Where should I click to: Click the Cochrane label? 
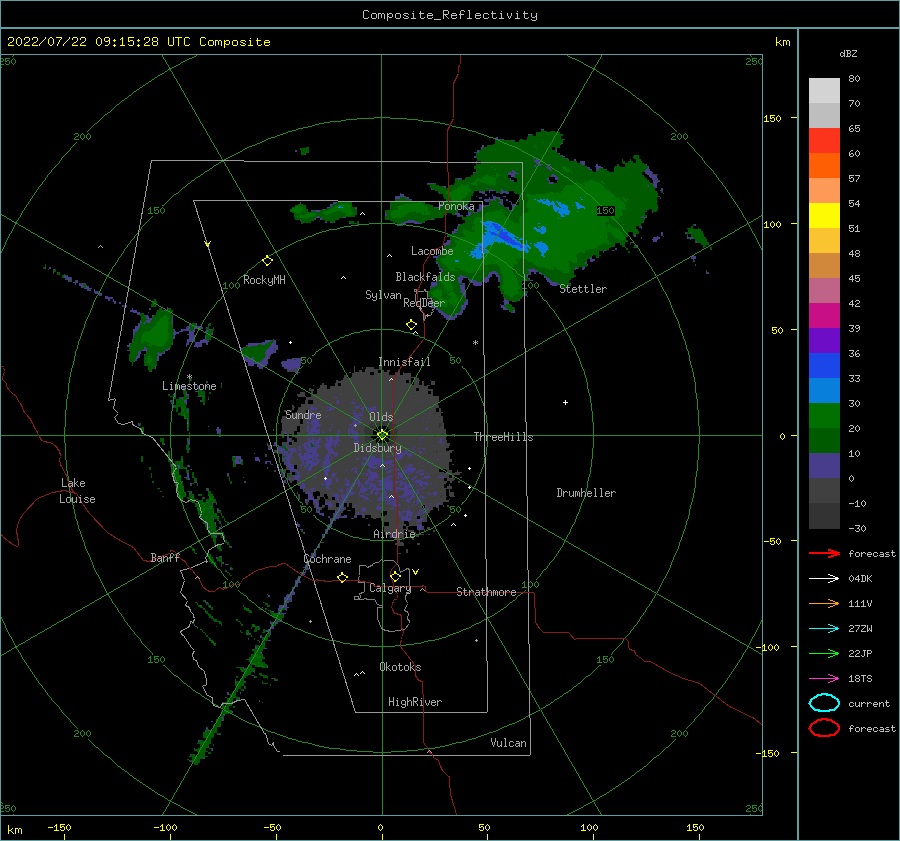coord(327,559)
